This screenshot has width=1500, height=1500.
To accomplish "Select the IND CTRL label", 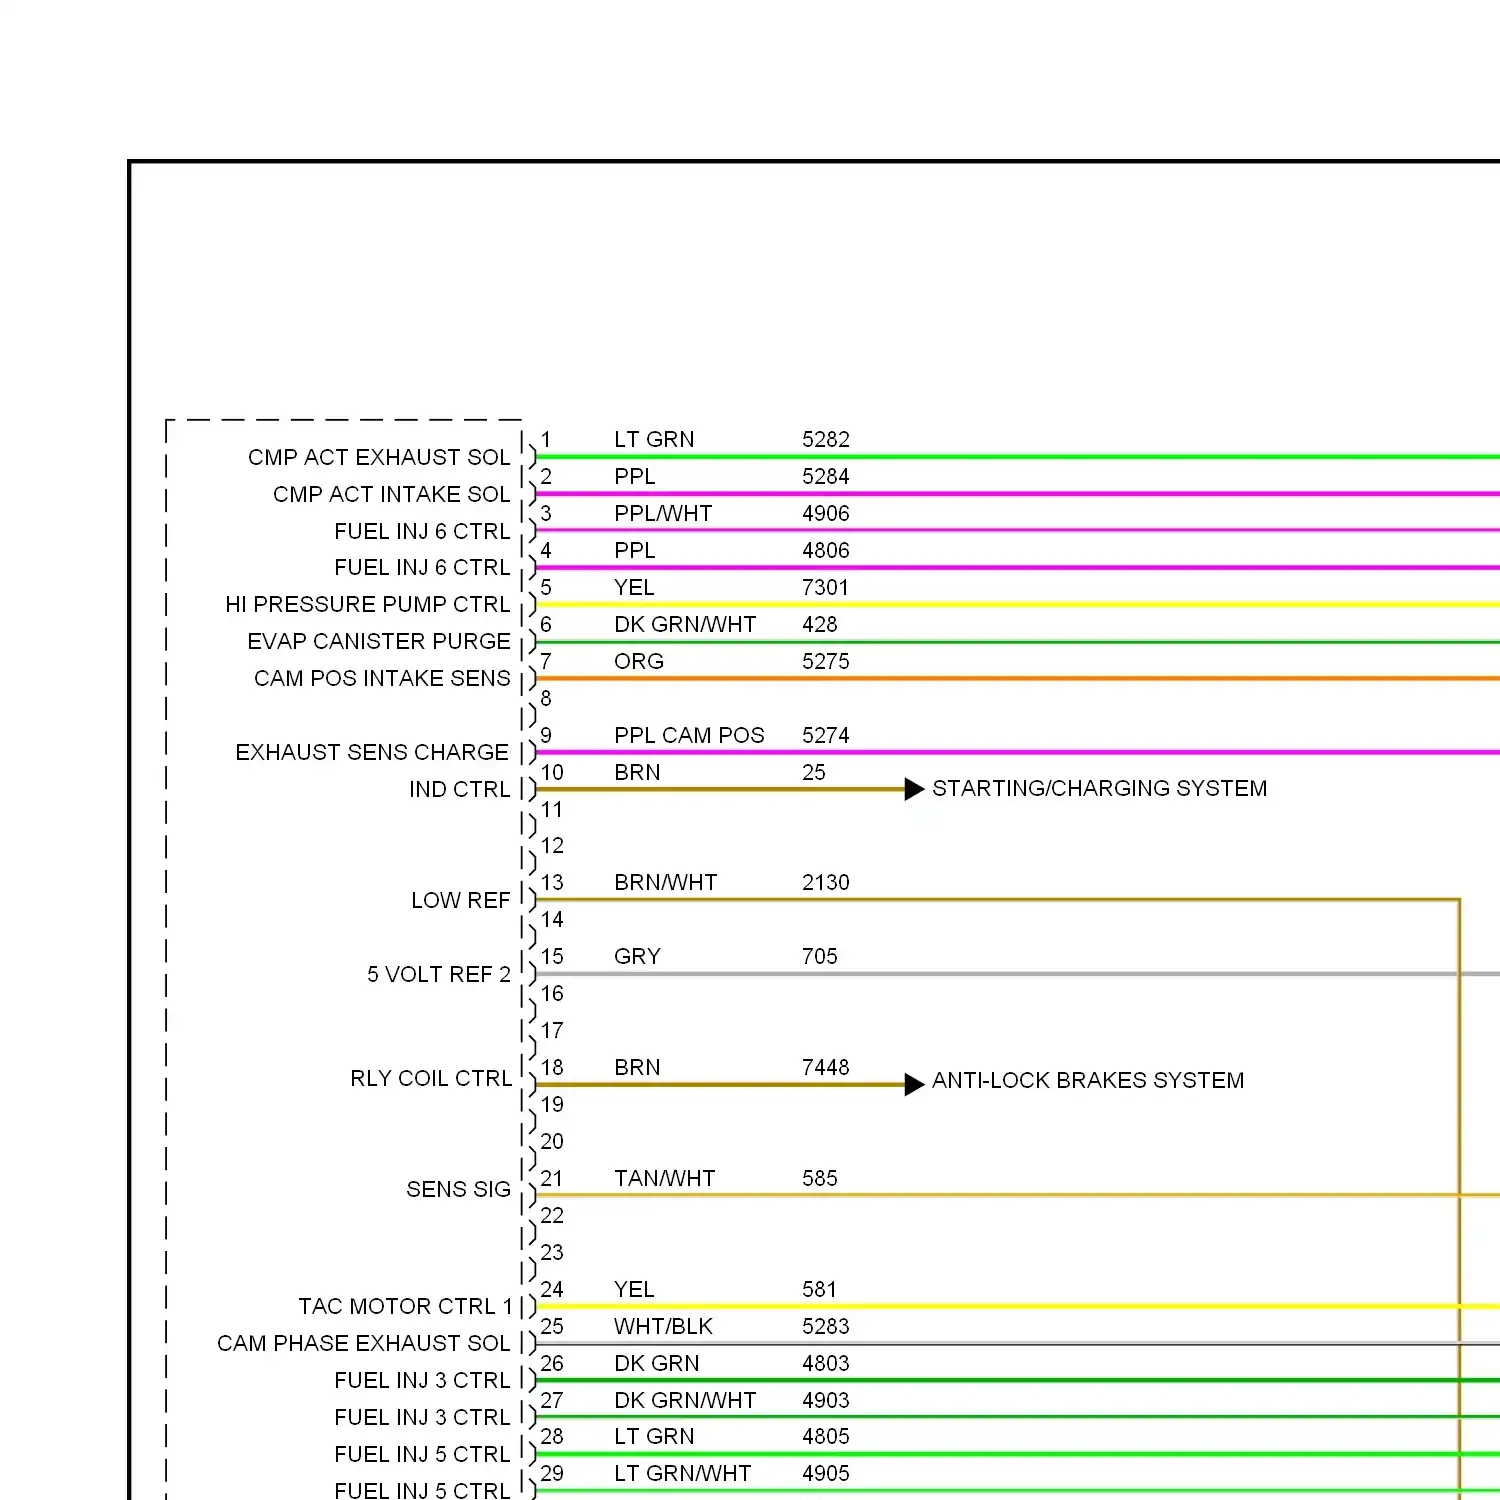I will pyautogui.click(x=459, y=789).
